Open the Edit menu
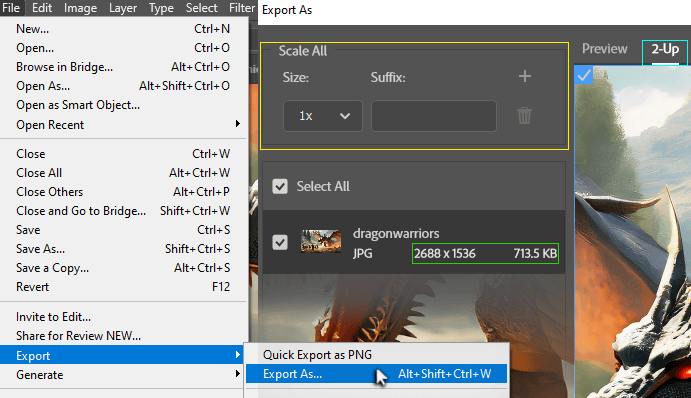This screenshot has height=398, width=691. 42,8
